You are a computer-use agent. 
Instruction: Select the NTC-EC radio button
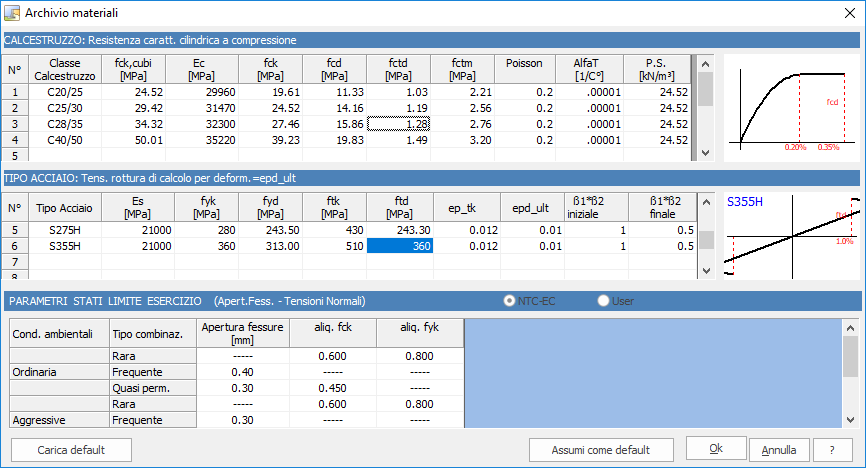[509, 301]
